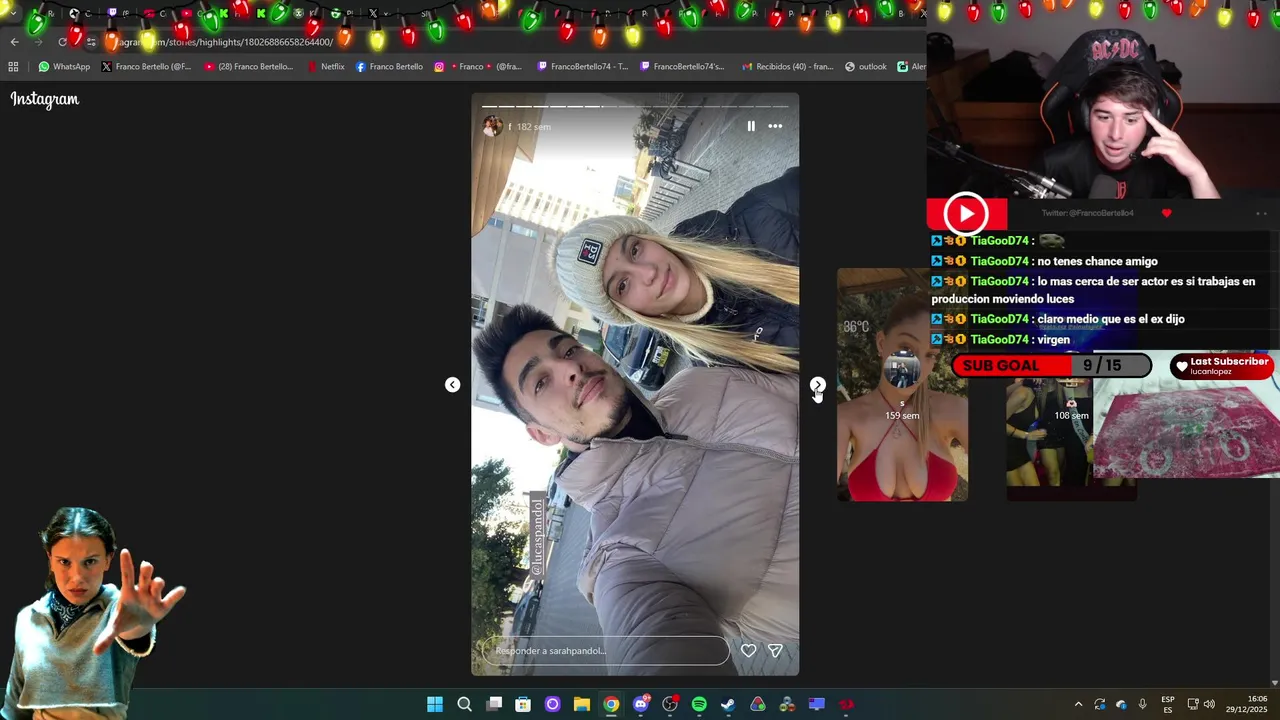Image resolution: width=1280 pixels, height=720 pixels.
Task: Open the Instagram 'Franco' bookmark
Action: pyautogui.click(x=478, y=67)
